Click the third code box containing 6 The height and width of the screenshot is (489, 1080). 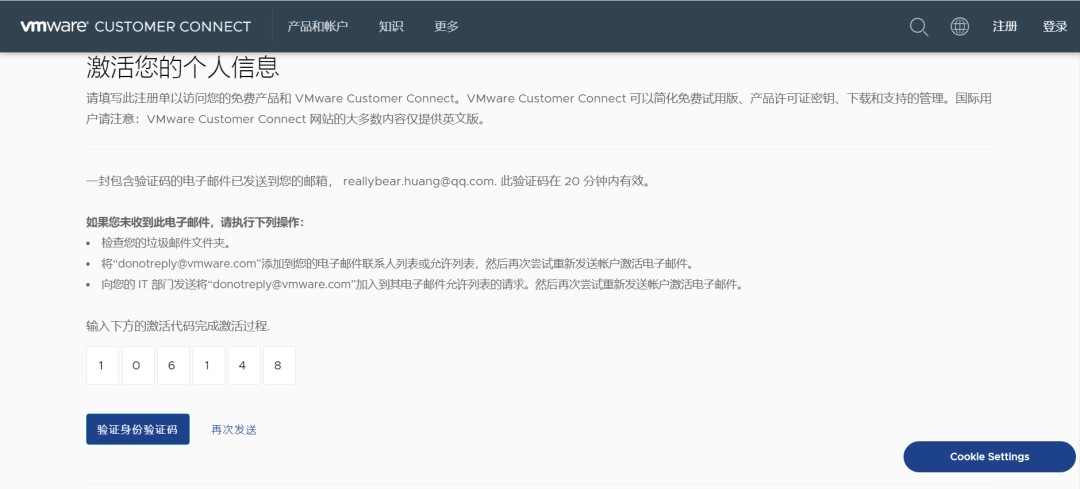coord(173,366)
